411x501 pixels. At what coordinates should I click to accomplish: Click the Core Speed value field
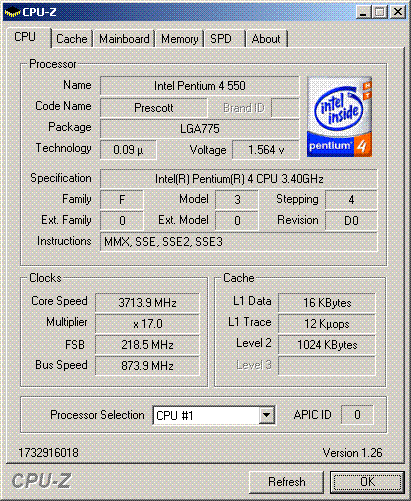(x=147, y=303)
